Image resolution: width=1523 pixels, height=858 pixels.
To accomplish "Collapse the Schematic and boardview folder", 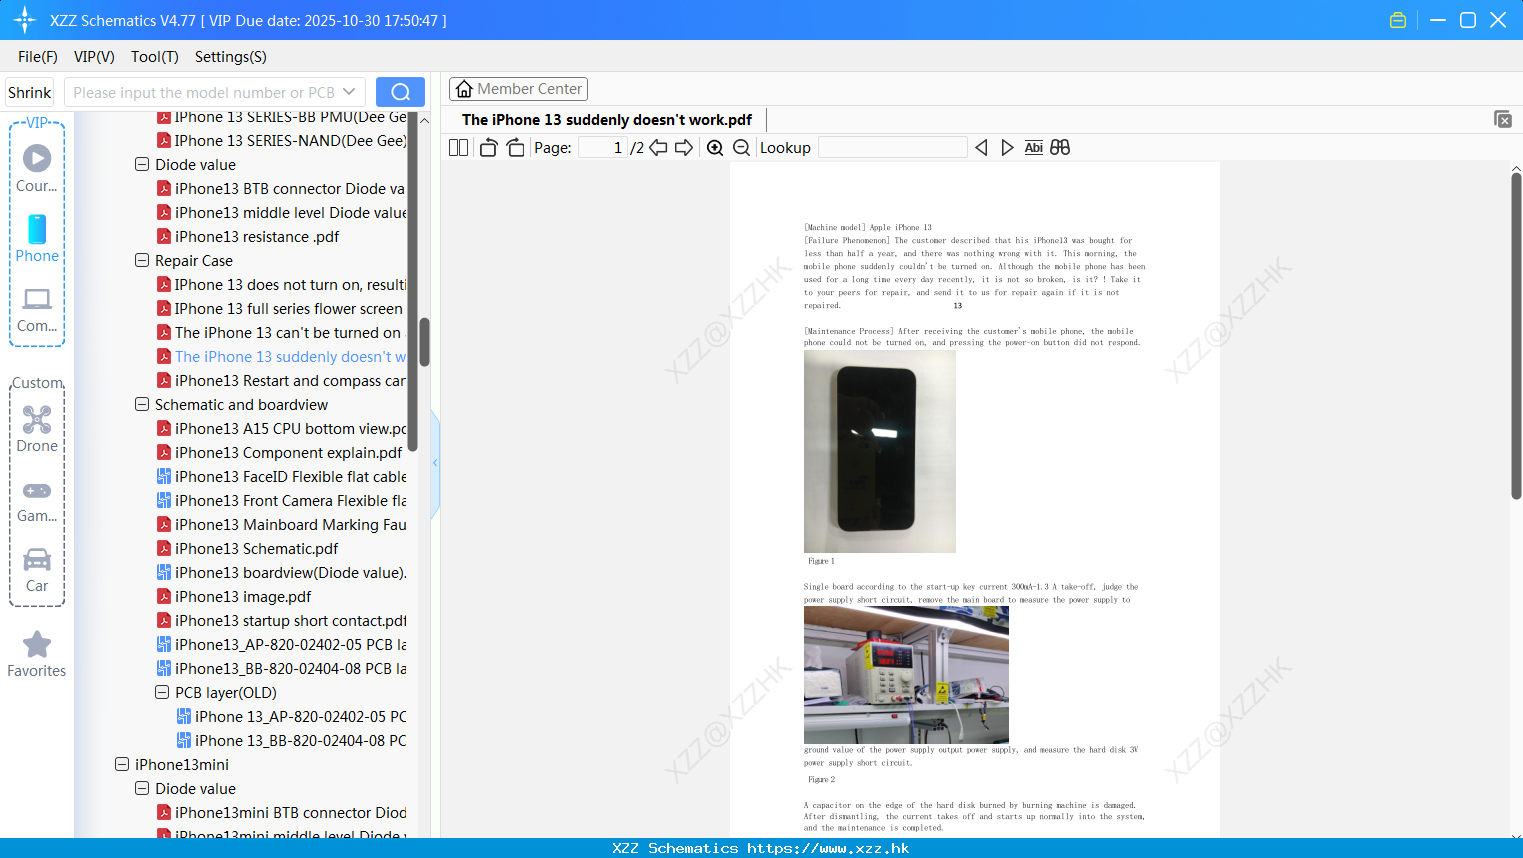I will click(x=142, y=404).
